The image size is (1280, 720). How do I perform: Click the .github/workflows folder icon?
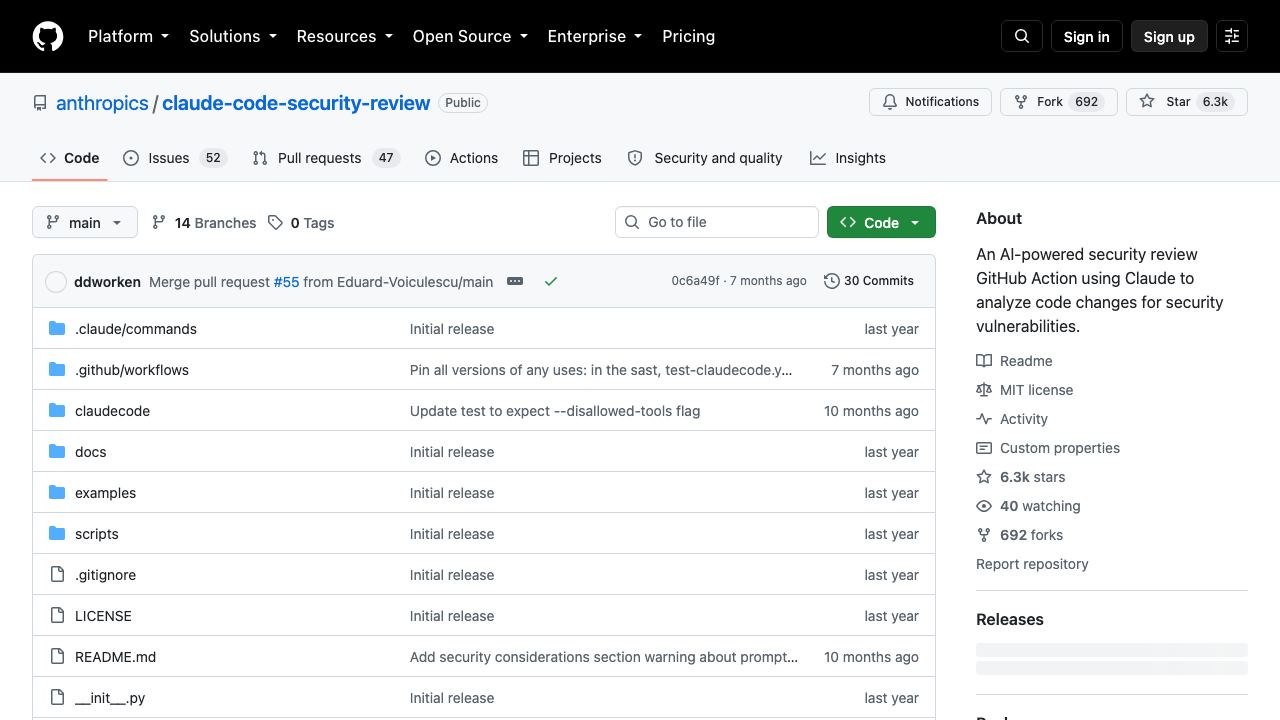coord(57,370)
